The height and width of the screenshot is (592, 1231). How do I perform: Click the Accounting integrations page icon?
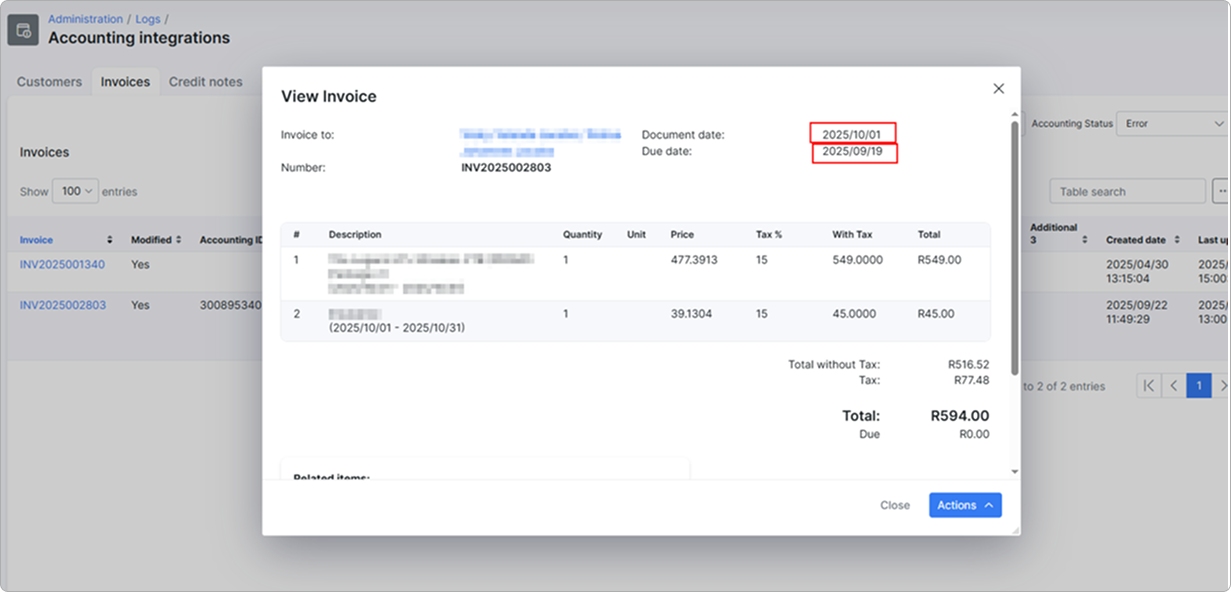[23, 30]
